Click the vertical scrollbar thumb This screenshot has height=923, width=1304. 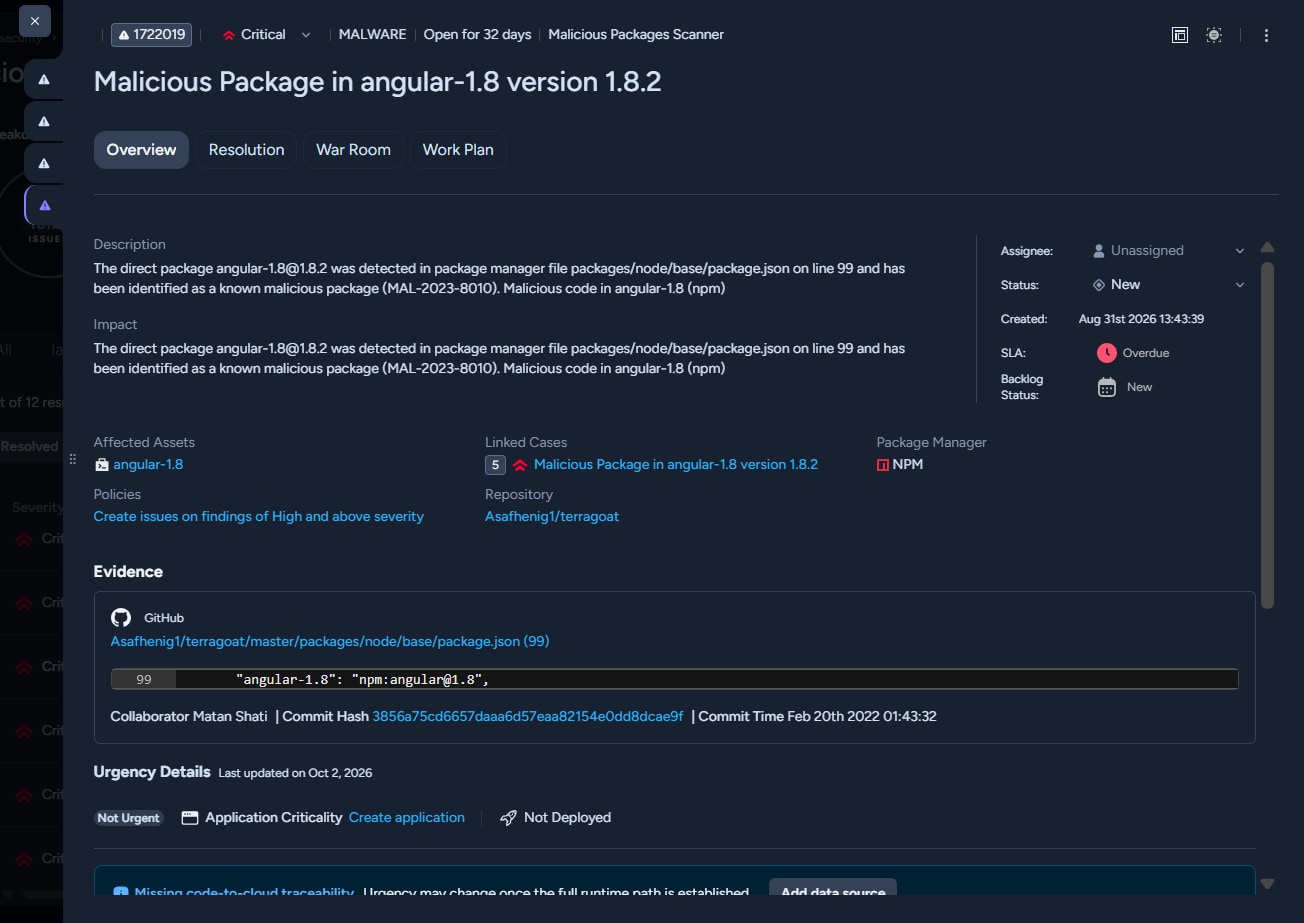1267,435
